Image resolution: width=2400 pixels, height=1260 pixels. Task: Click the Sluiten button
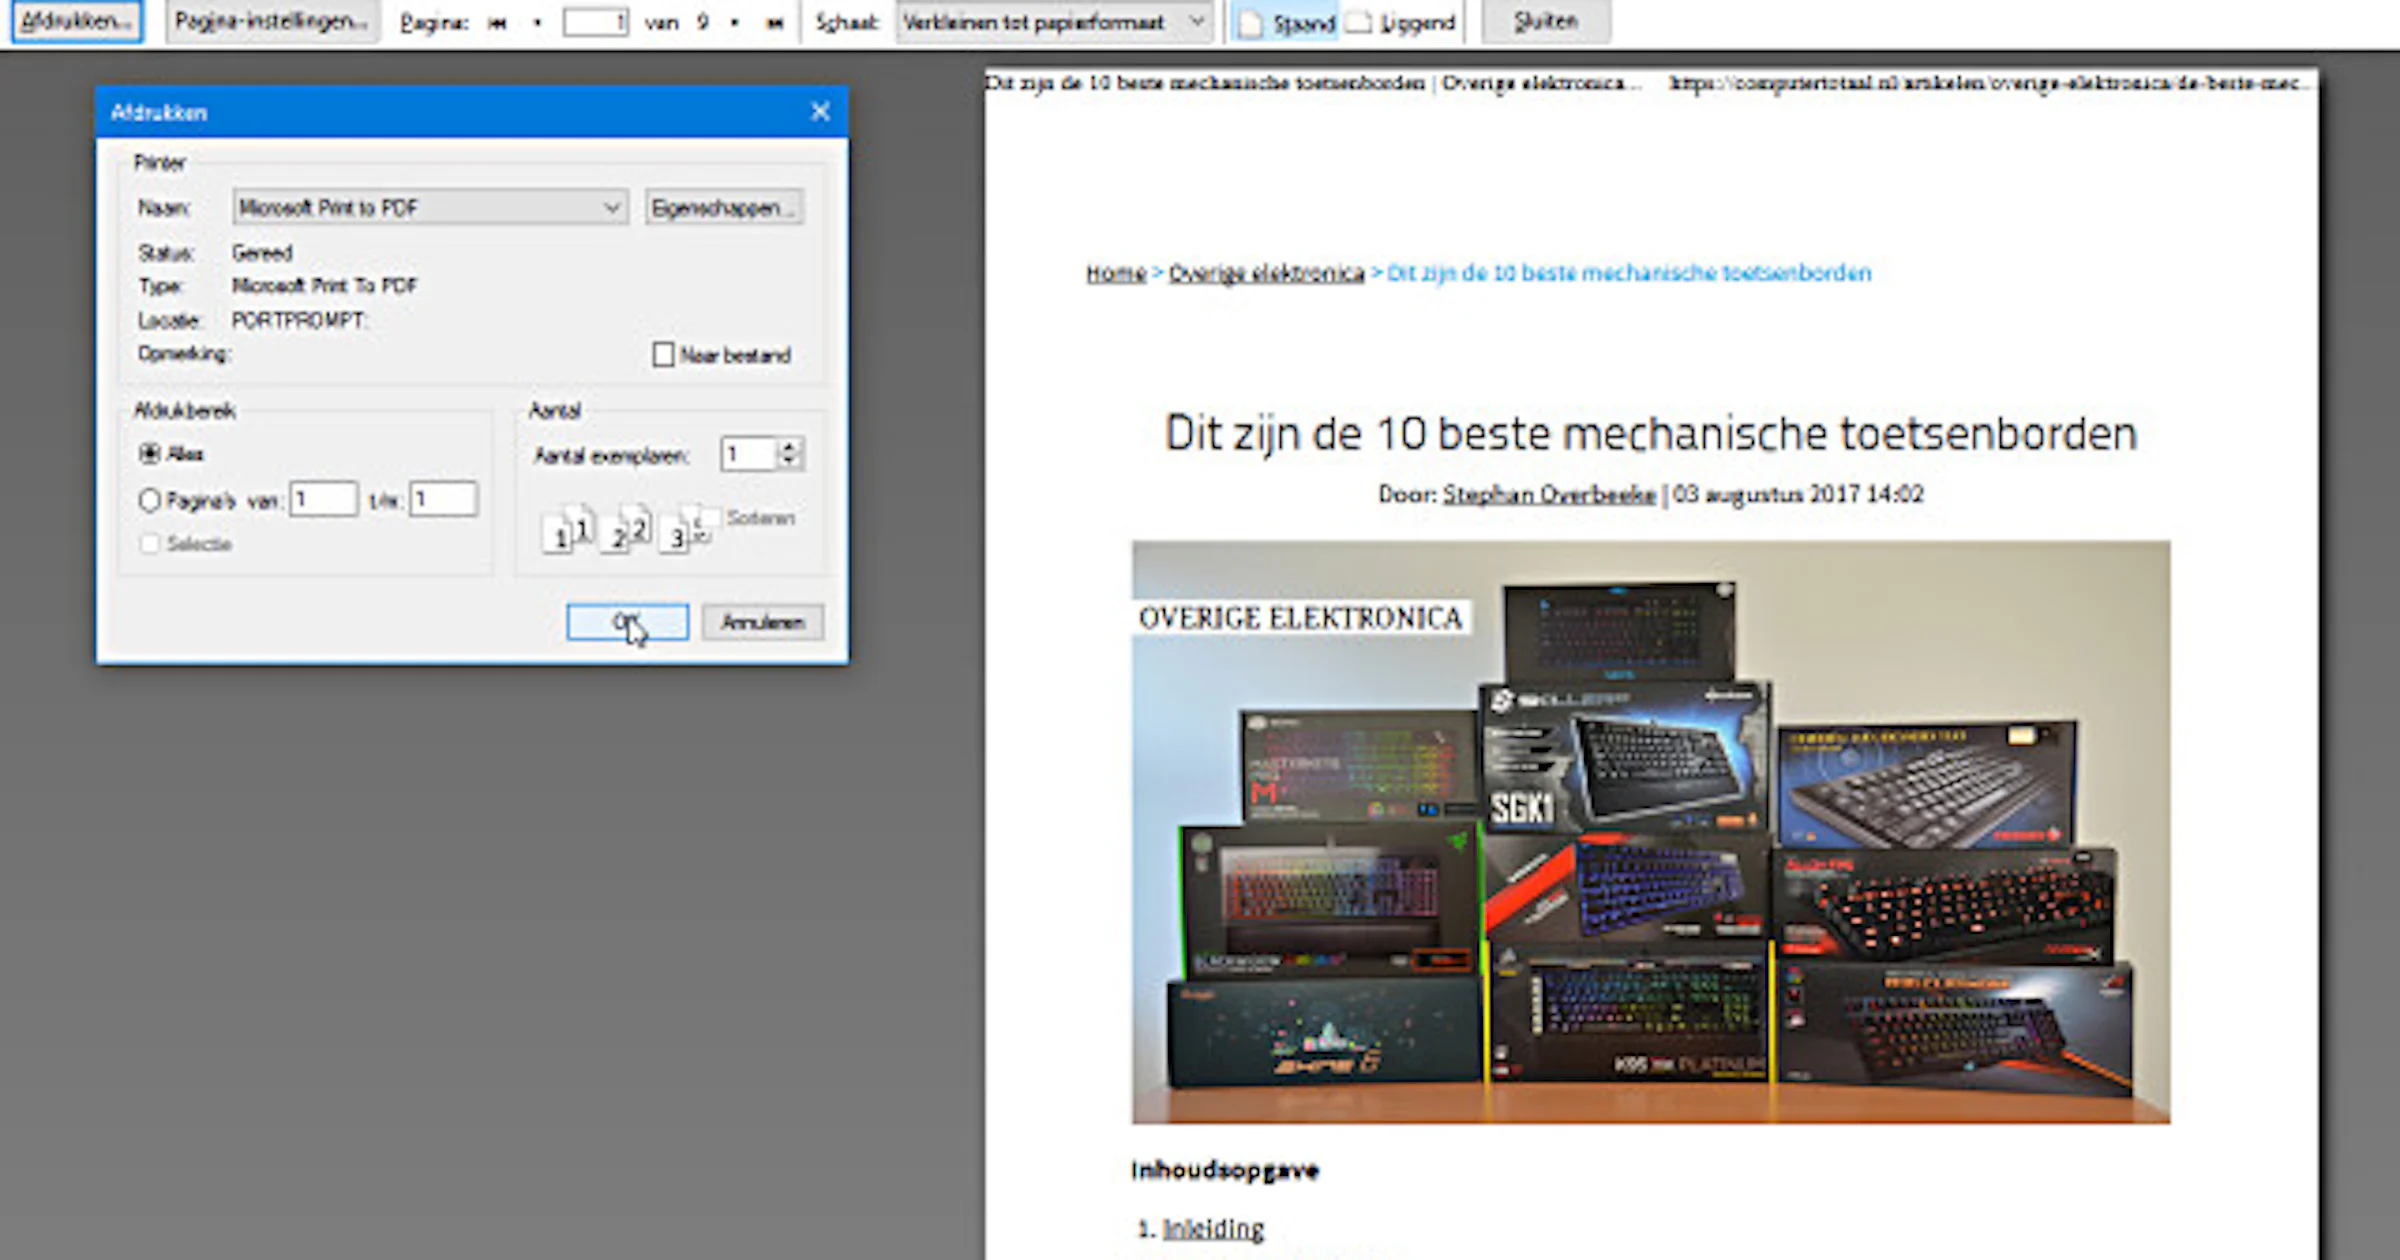click(x=1545, y=21)
